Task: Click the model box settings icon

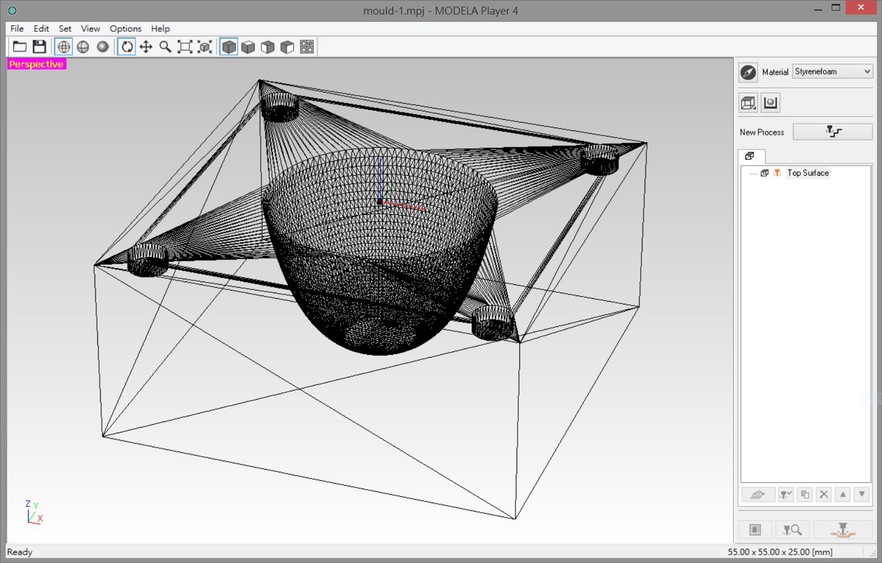Action: (748, 102)
